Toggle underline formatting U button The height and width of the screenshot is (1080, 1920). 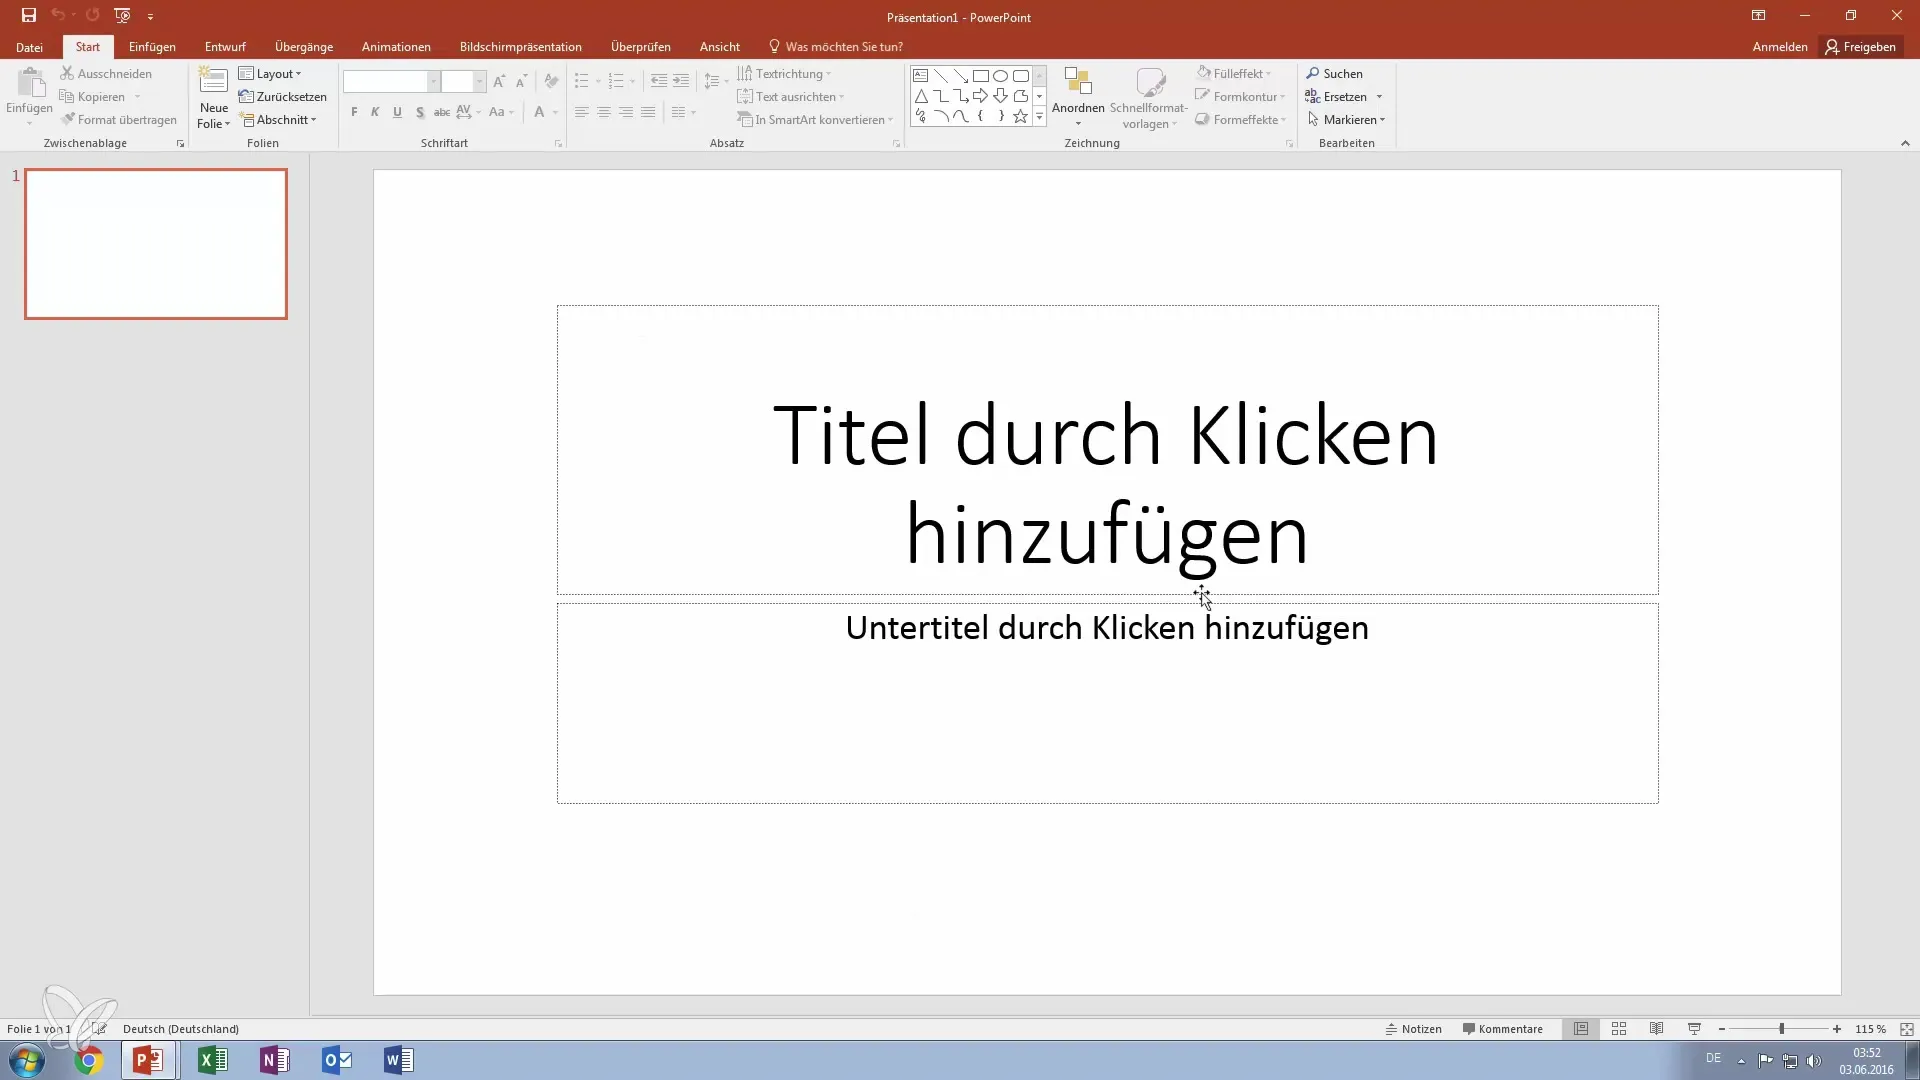397,112
